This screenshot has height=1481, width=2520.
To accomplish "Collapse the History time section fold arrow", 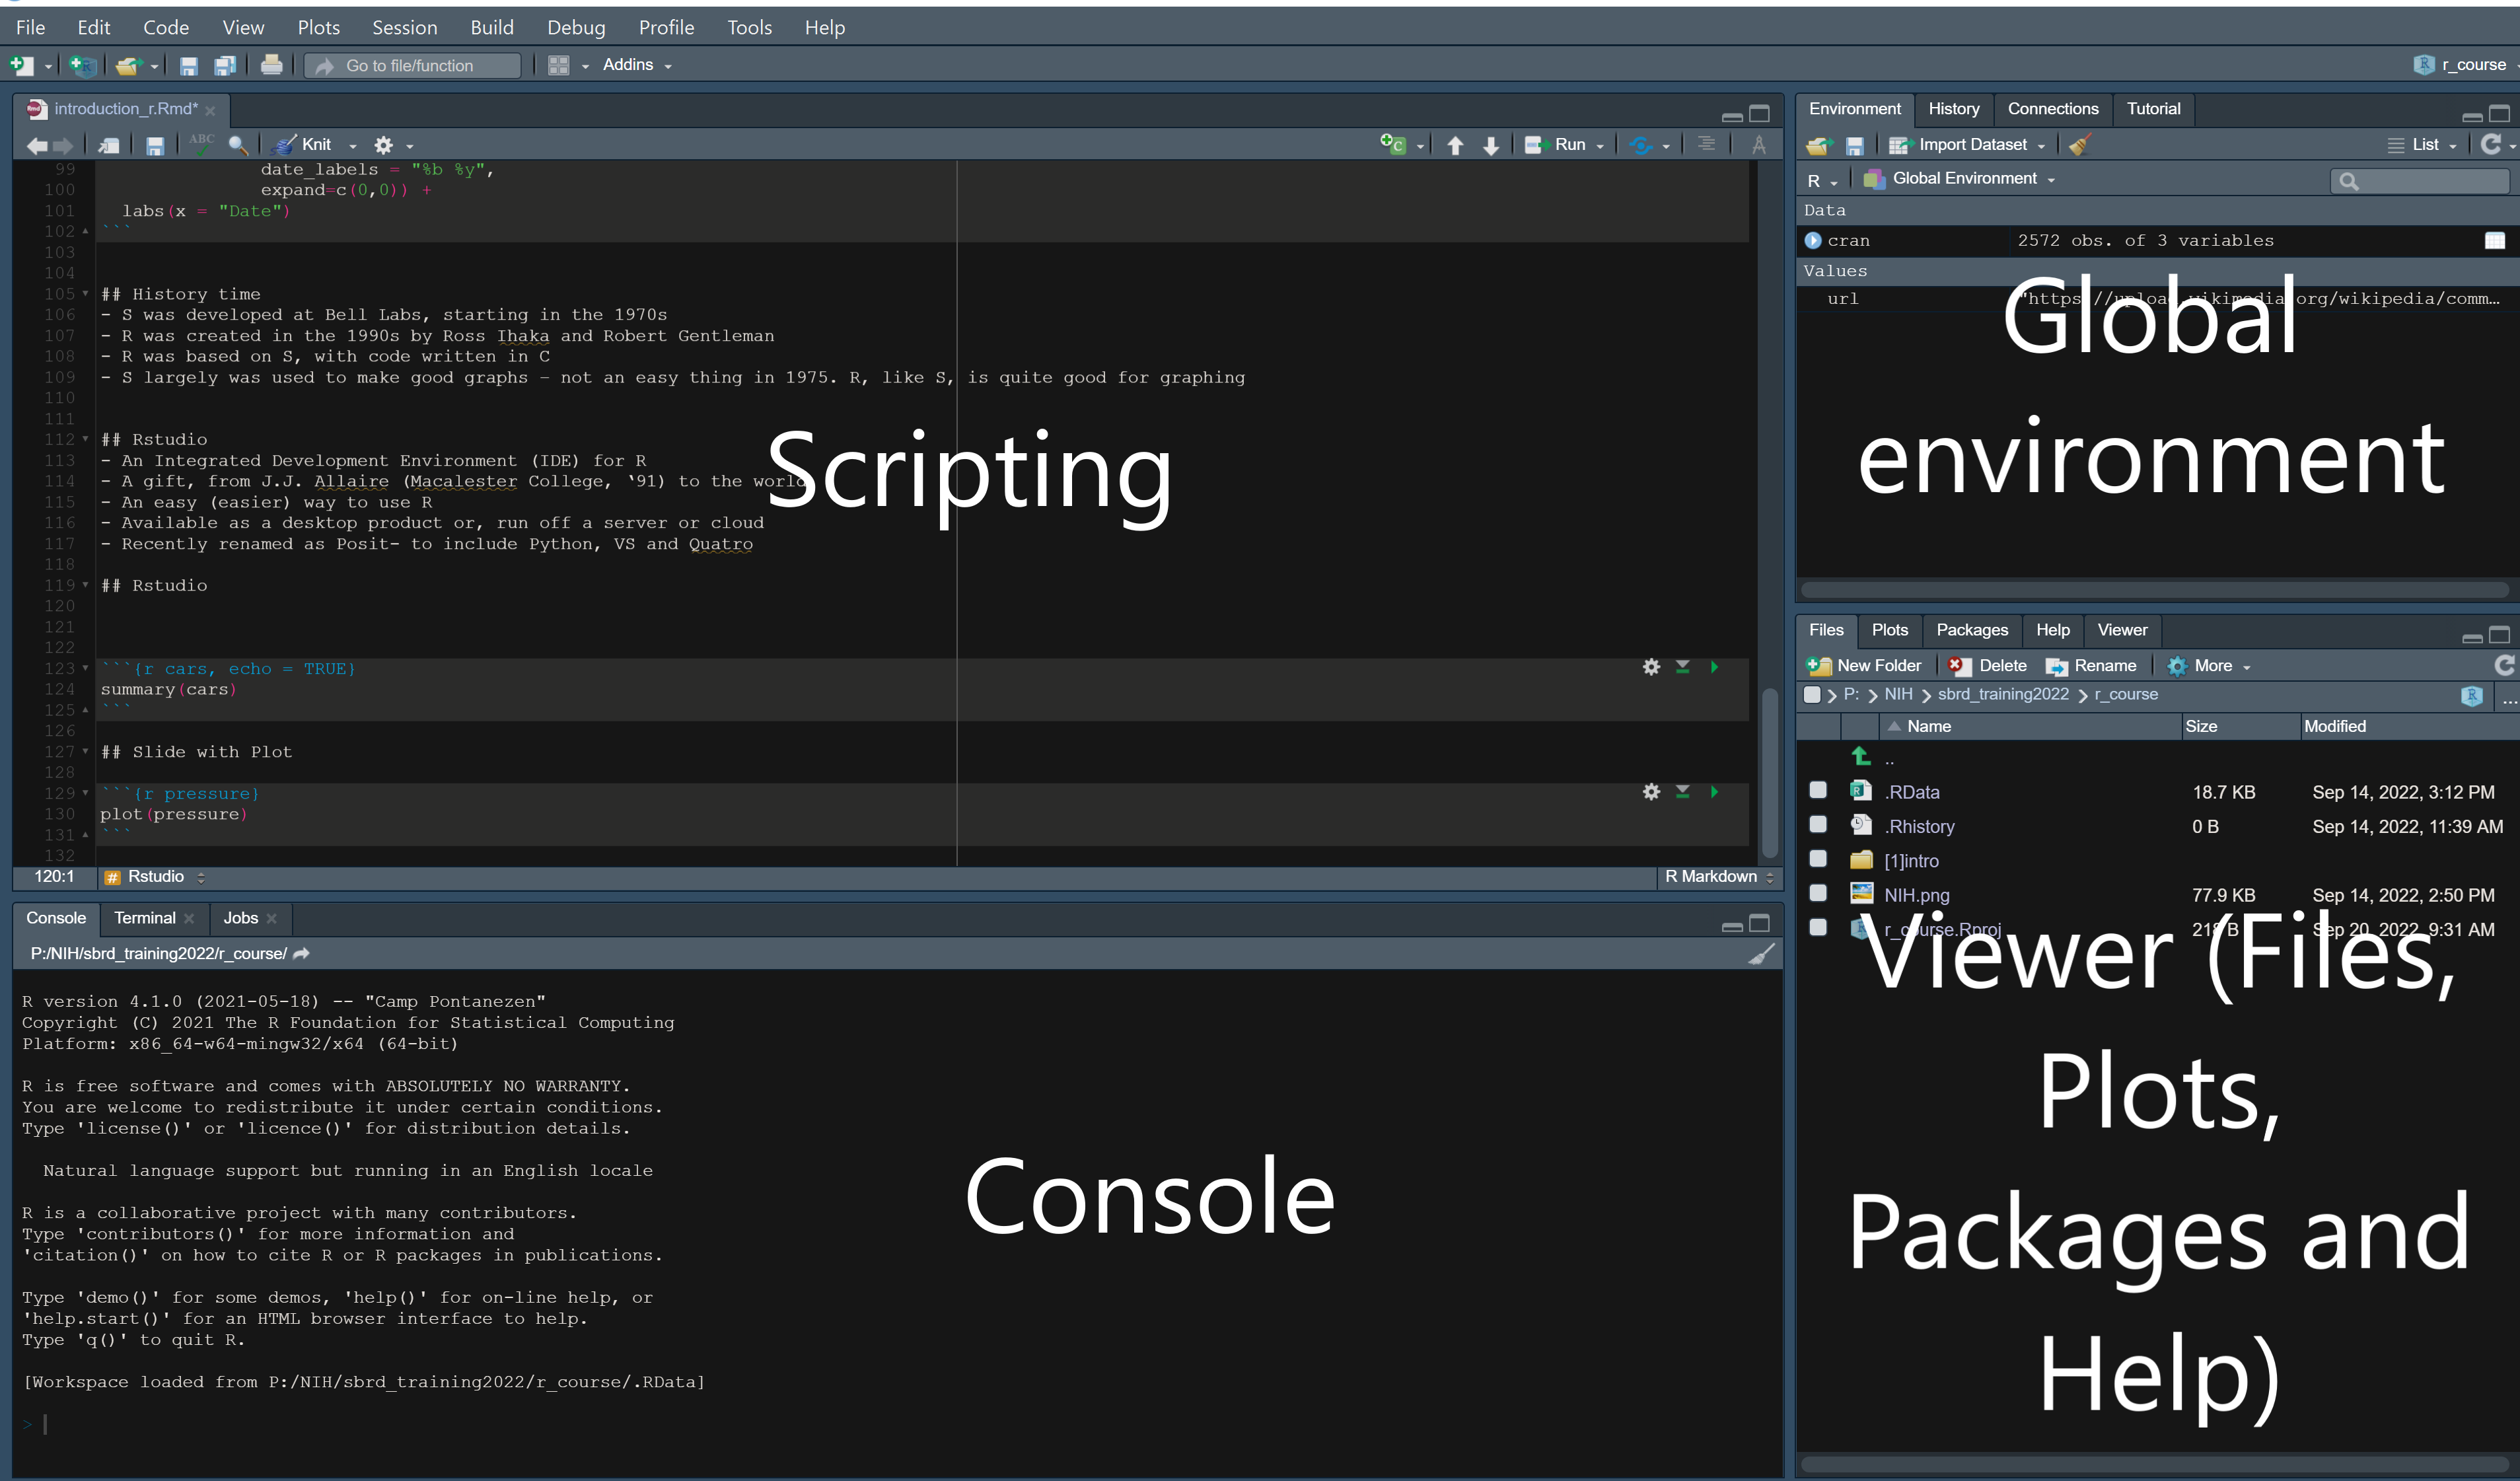I will coord(85,295).
